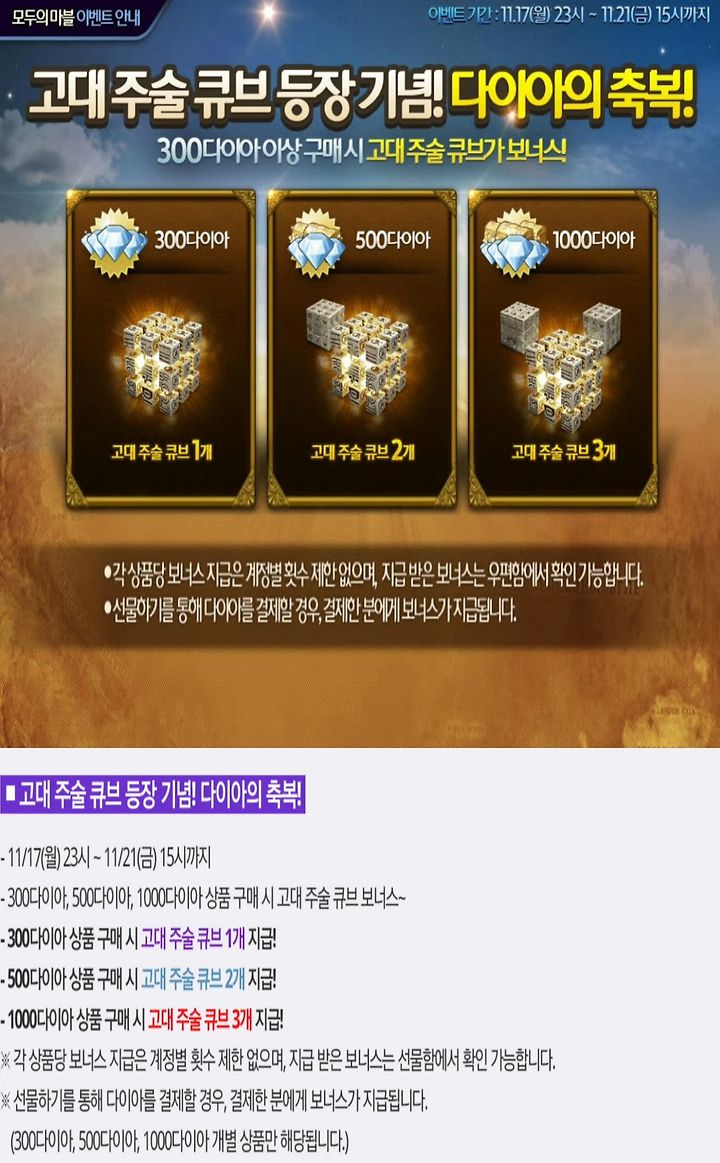
Task: Click the 고대 주술 큐브 1개 caption
Action: 162,451
